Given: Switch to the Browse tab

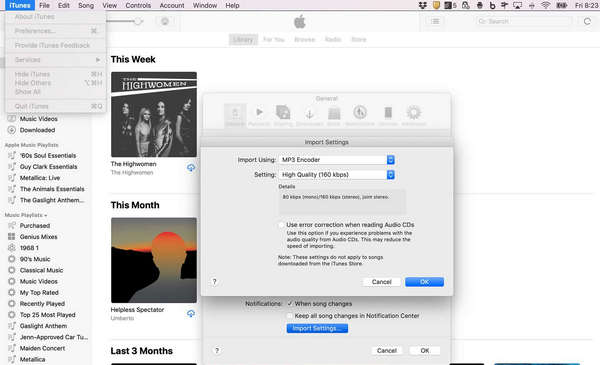Looking at the screenshot, I should (305, 39).
